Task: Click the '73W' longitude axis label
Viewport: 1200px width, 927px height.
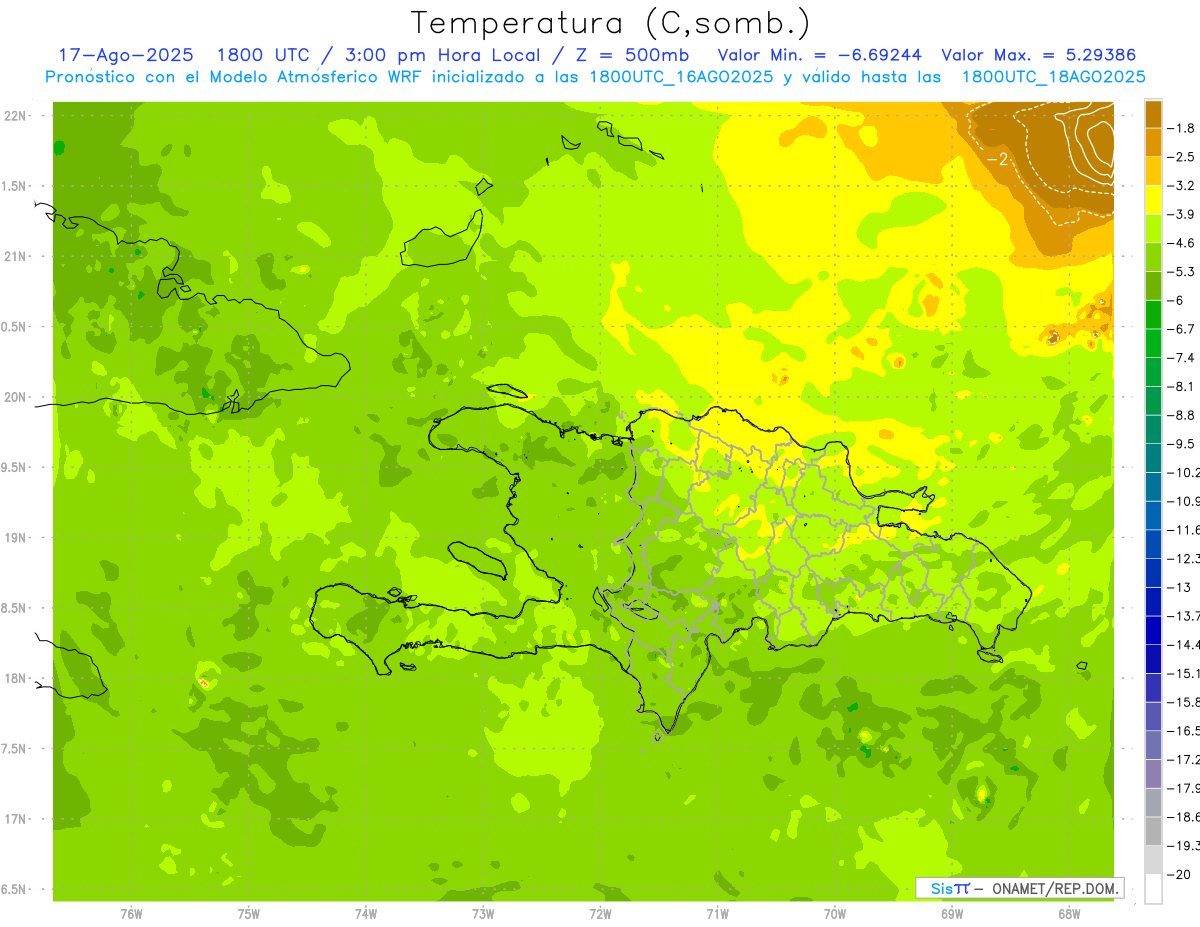Action: pos(483,914)
